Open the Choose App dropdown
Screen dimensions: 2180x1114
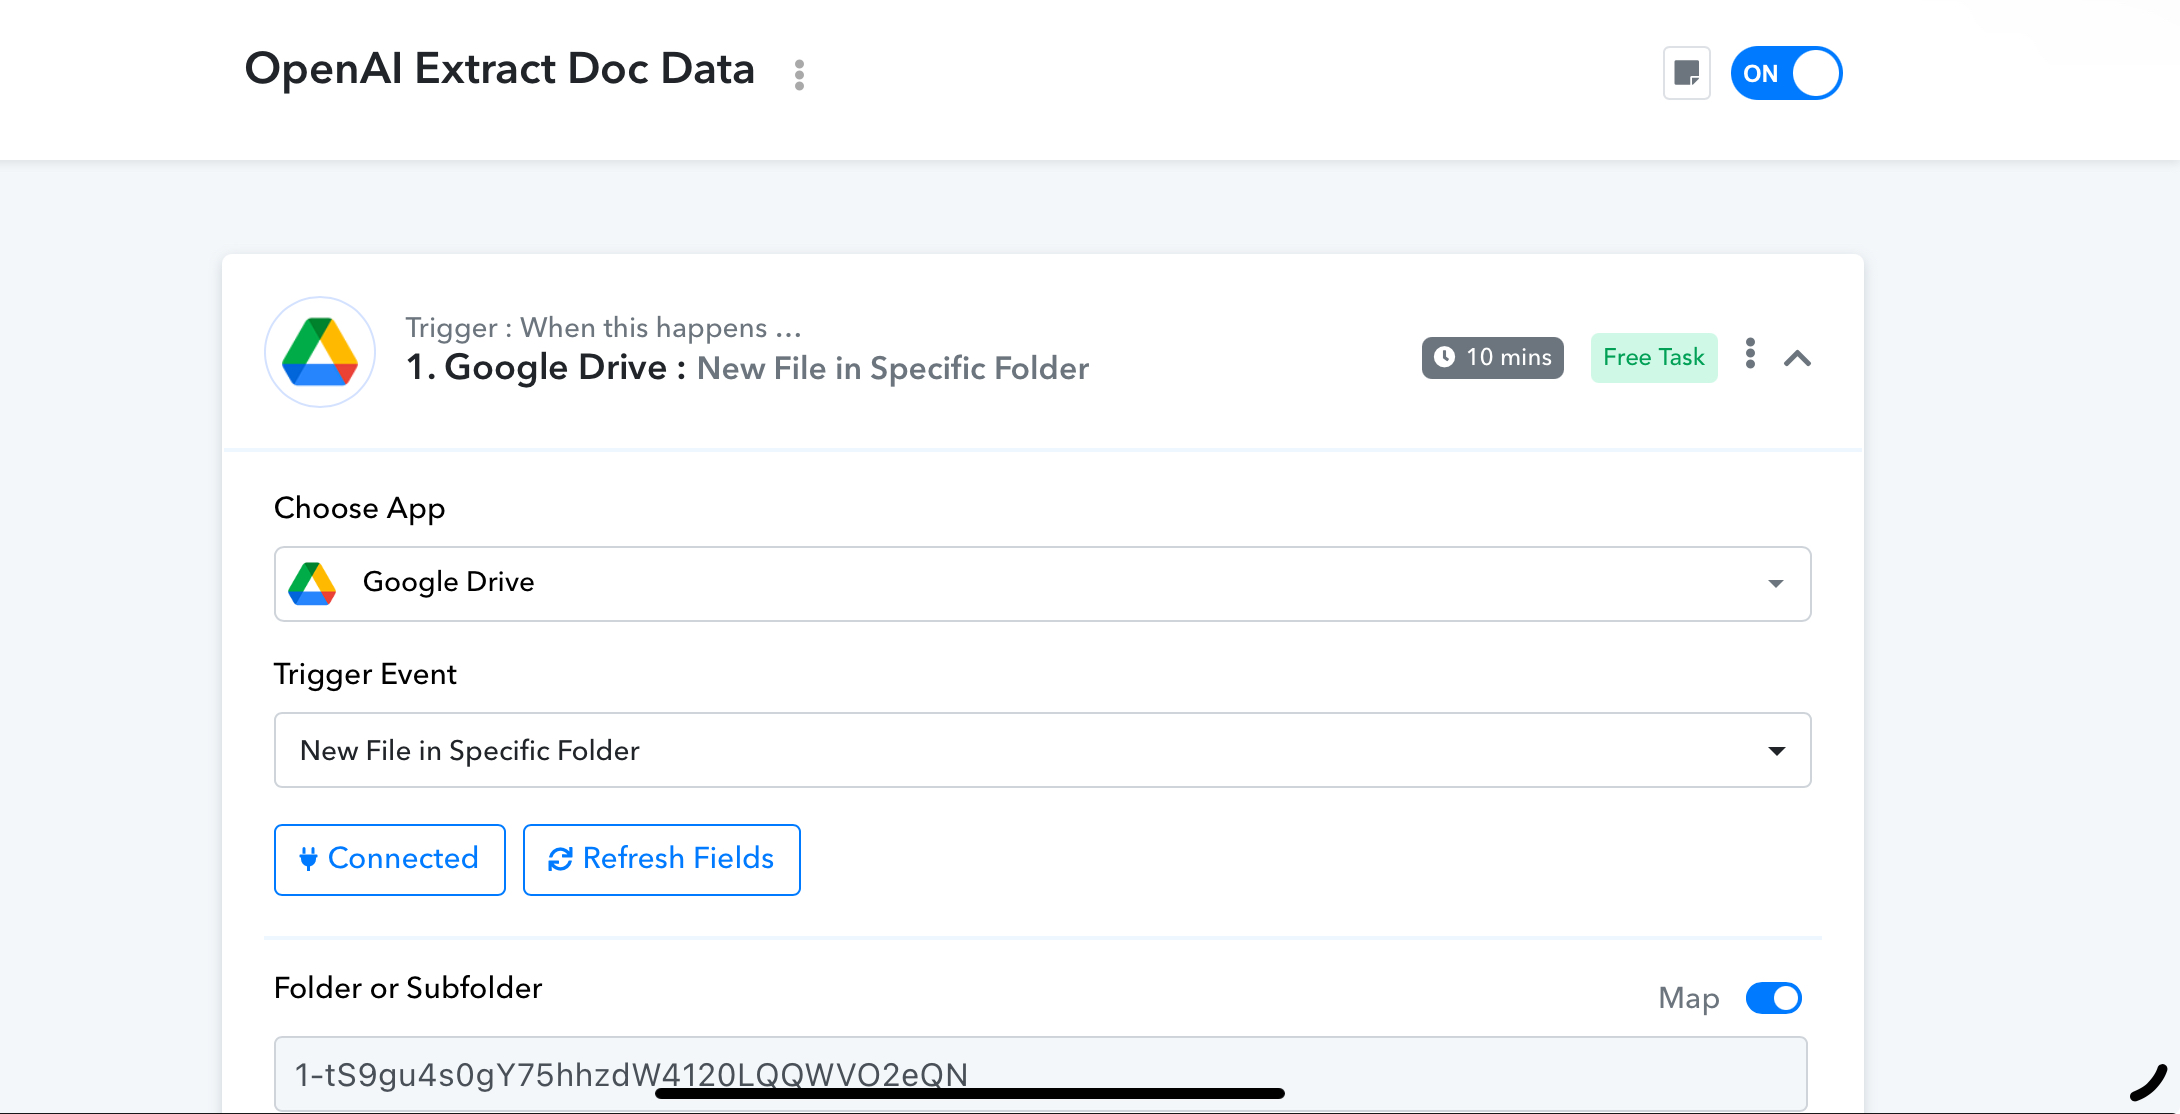[x=1042, y=583]
